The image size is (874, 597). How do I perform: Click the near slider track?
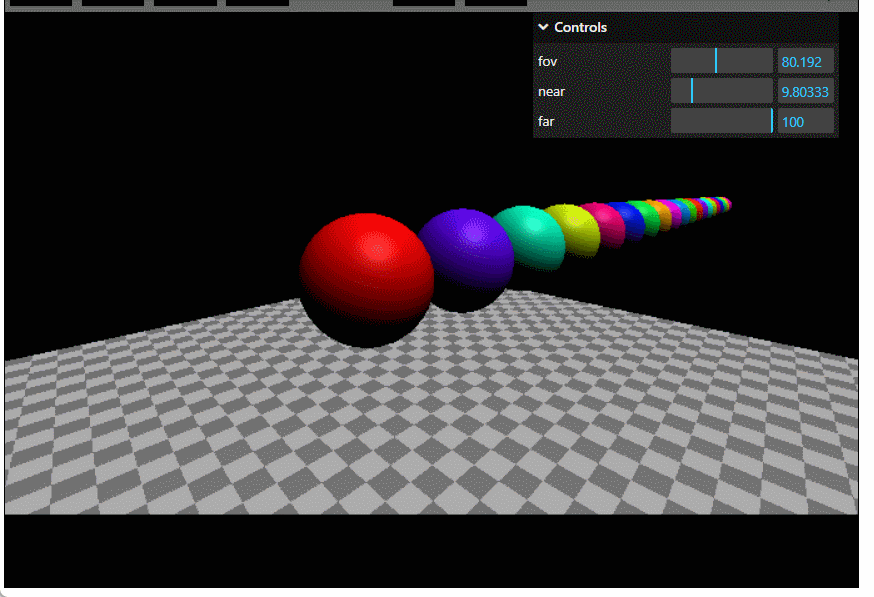tap(721, 92)
